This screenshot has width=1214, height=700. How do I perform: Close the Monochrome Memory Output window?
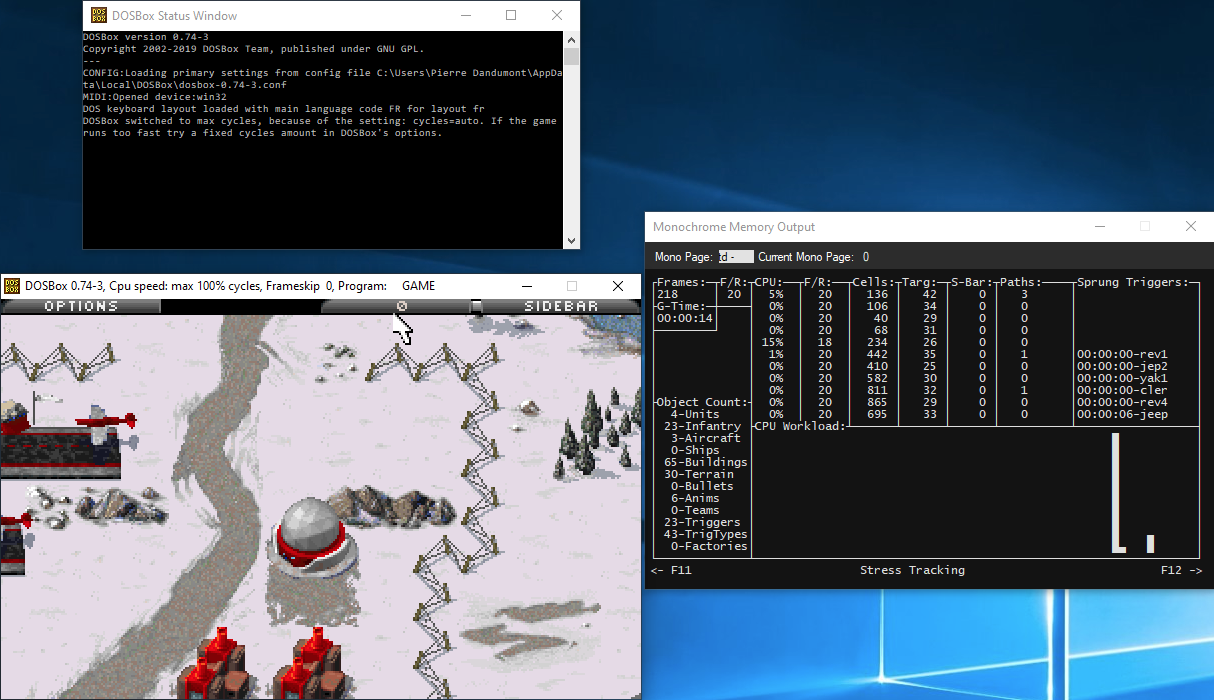(x=1191, y=227)
